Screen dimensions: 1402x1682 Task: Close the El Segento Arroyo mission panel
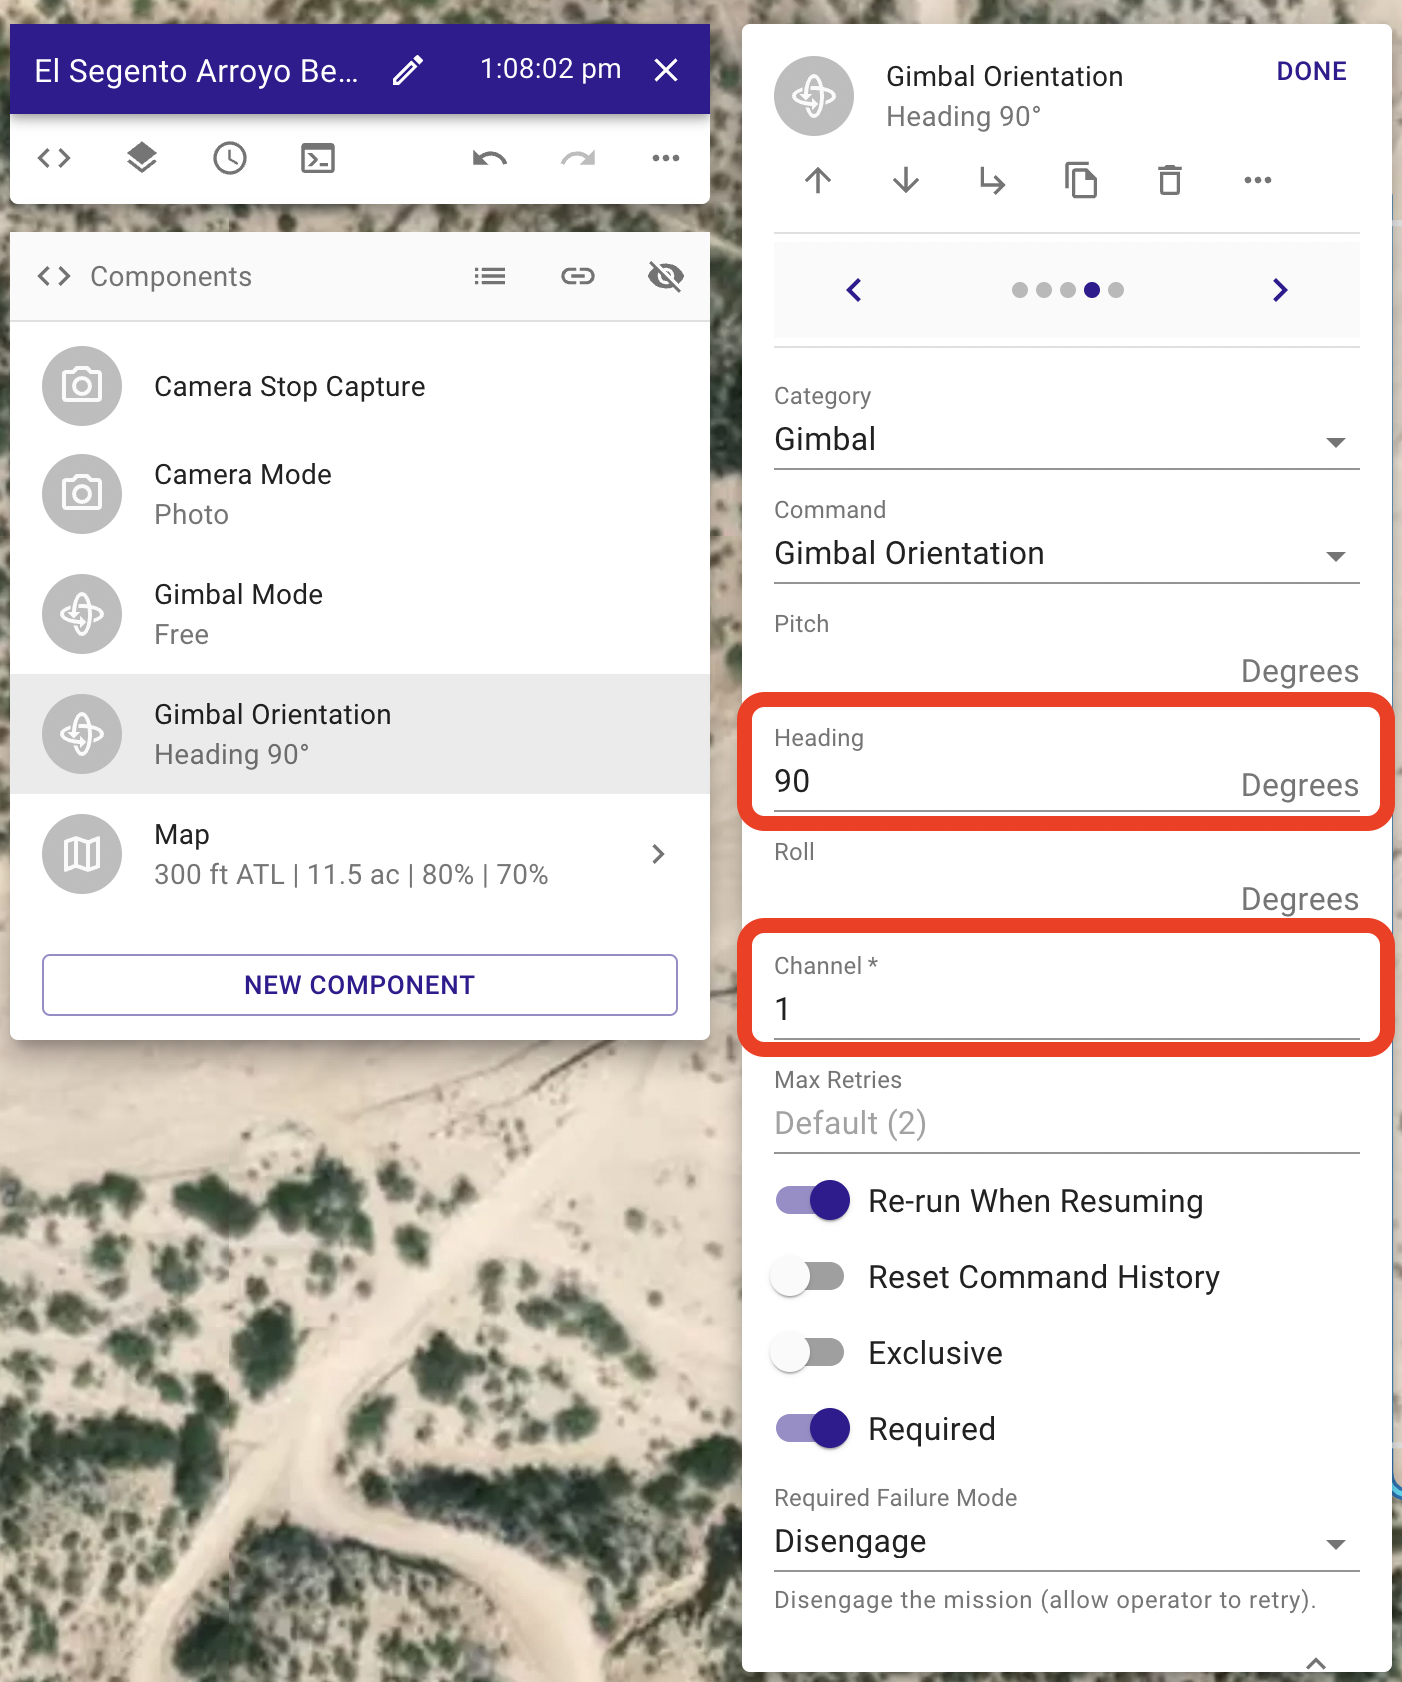click(x=666, y=70)
